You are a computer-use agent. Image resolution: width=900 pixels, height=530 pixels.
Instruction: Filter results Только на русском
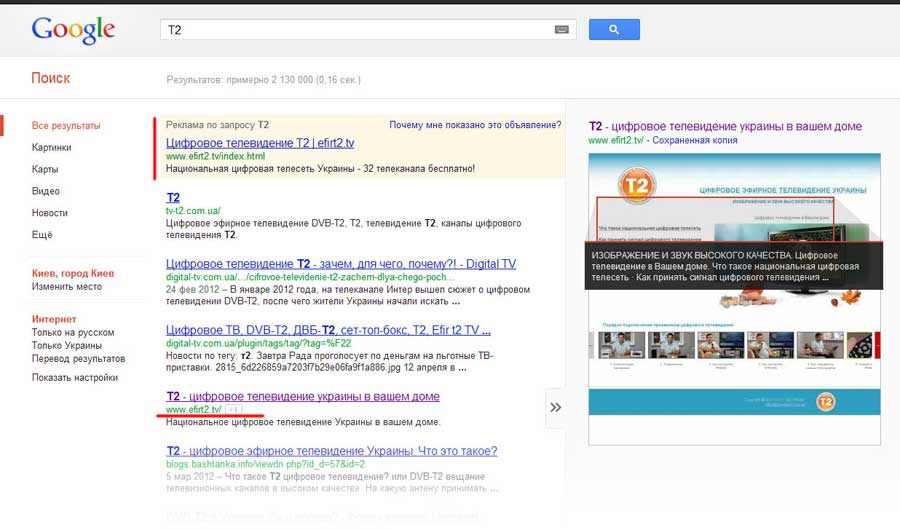73,332
